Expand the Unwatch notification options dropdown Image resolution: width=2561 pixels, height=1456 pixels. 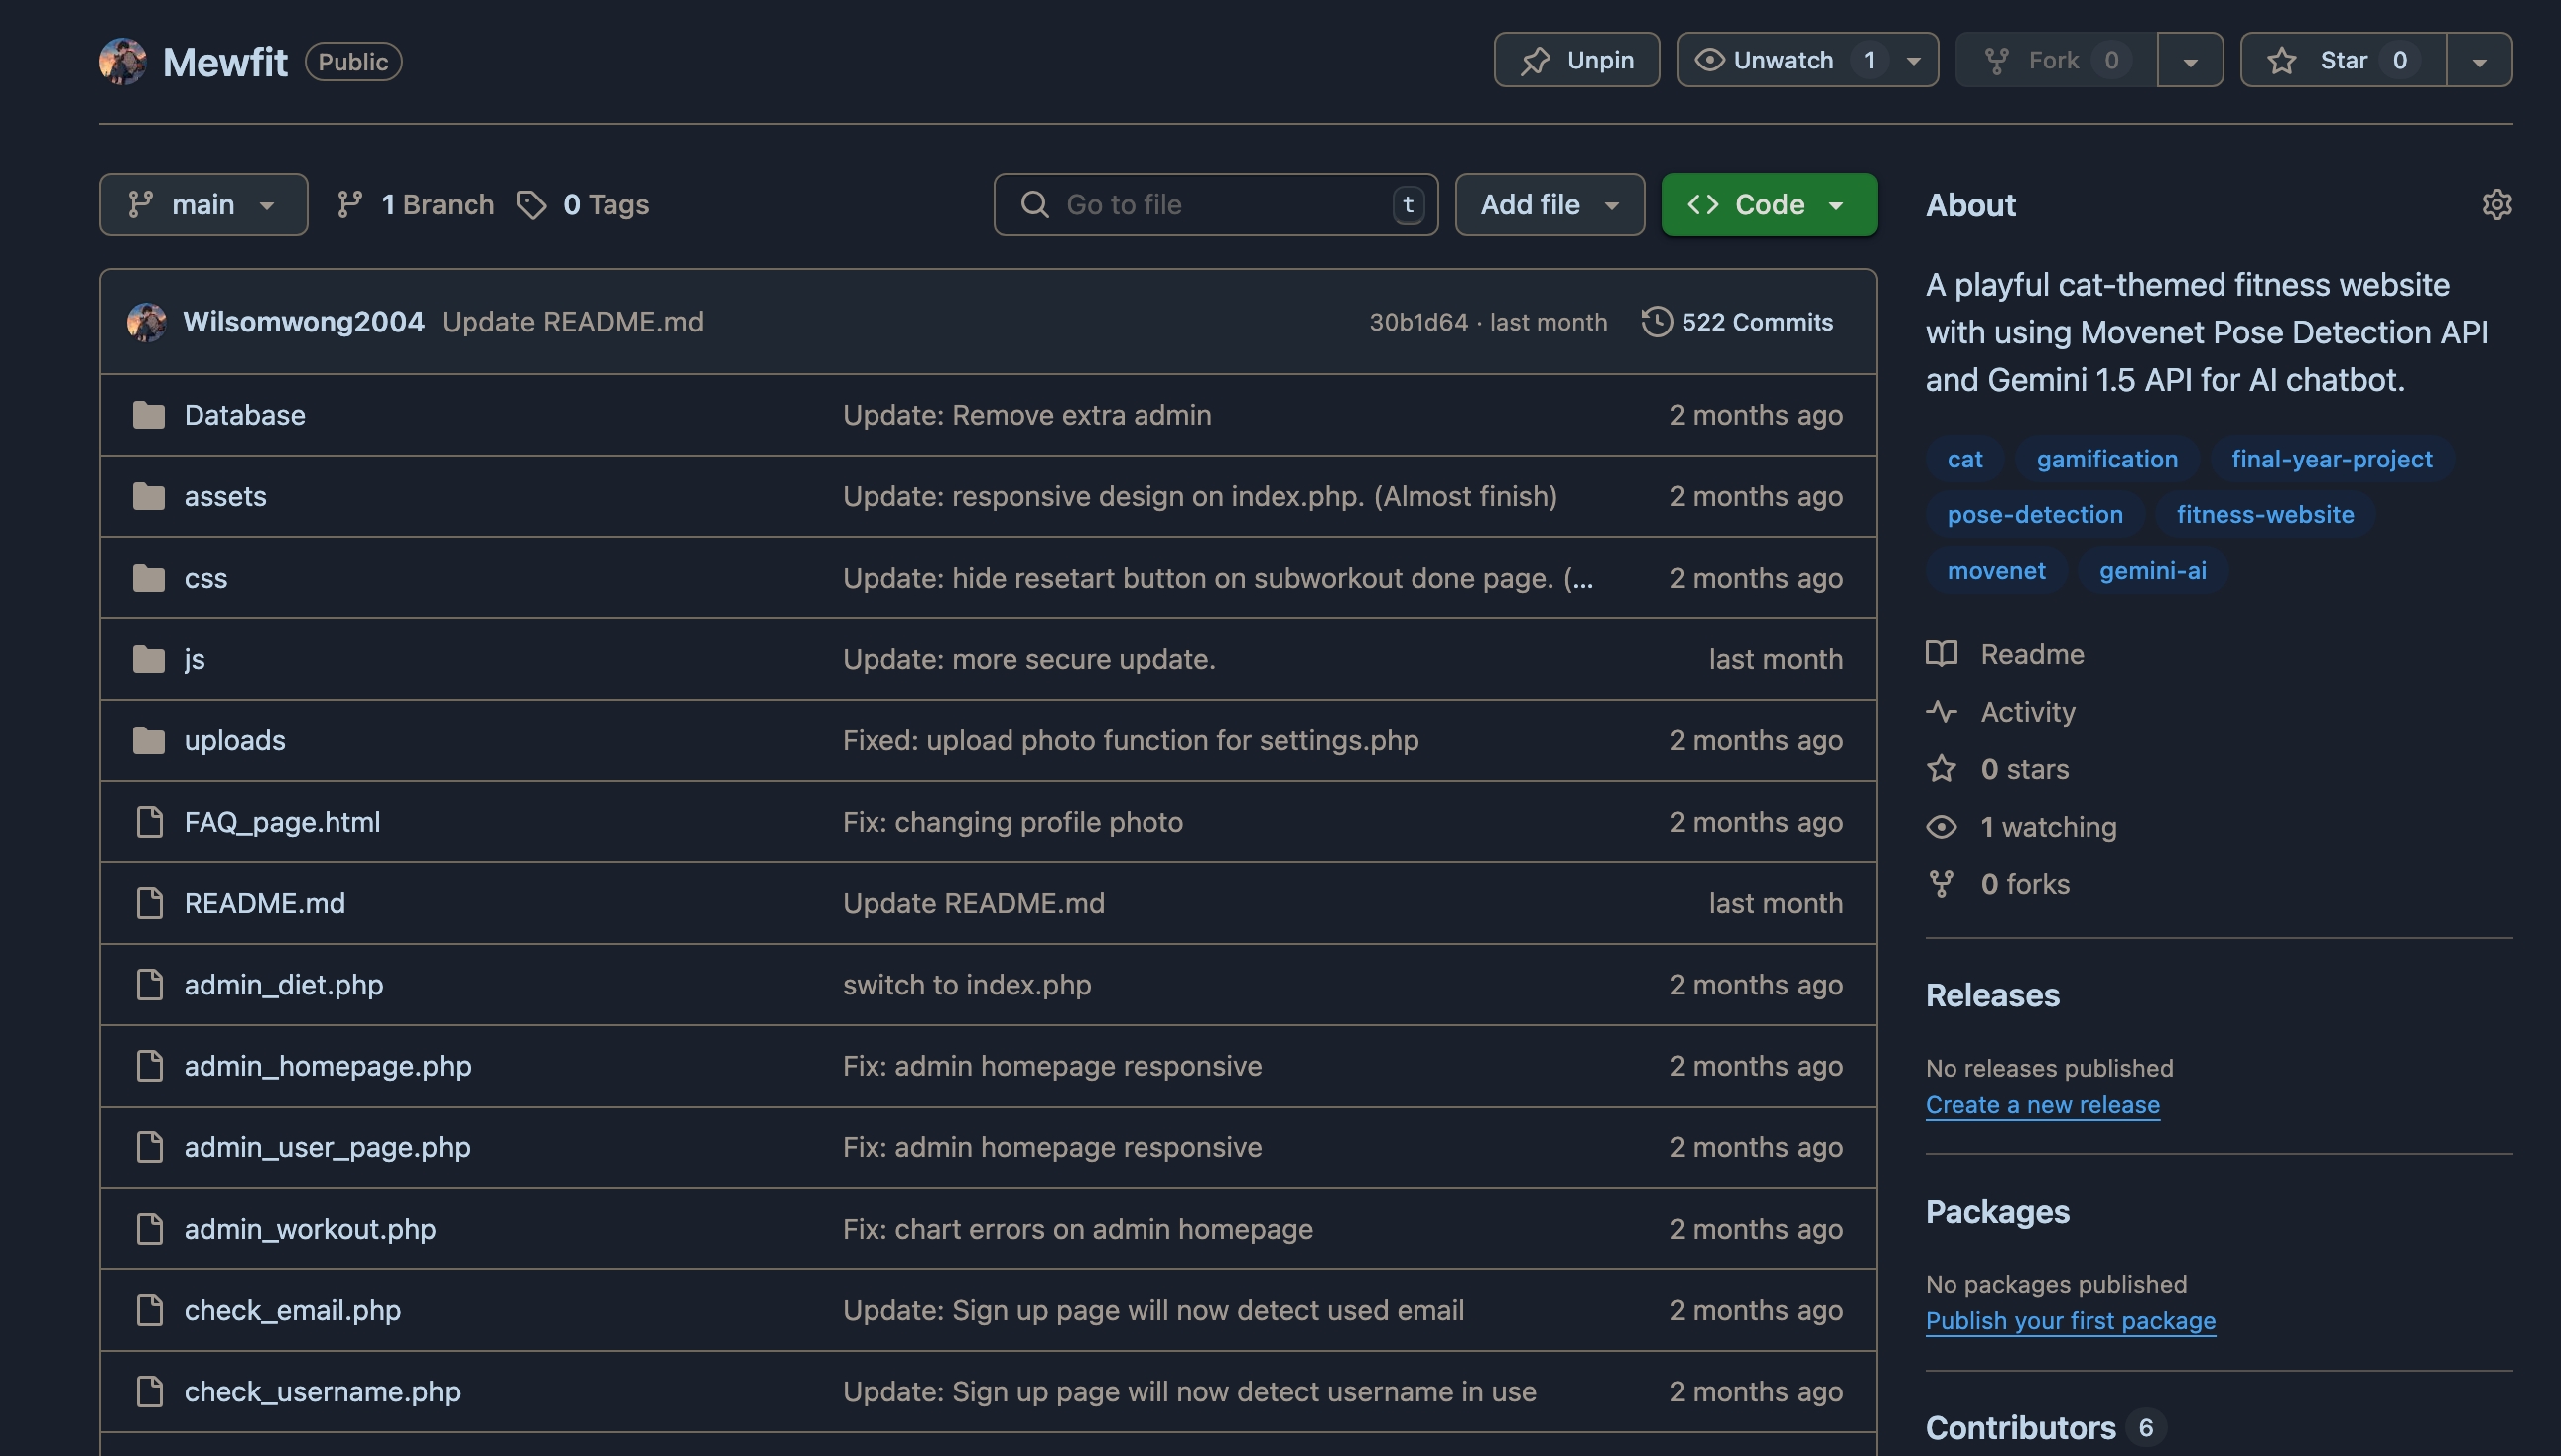(1913, 60)
